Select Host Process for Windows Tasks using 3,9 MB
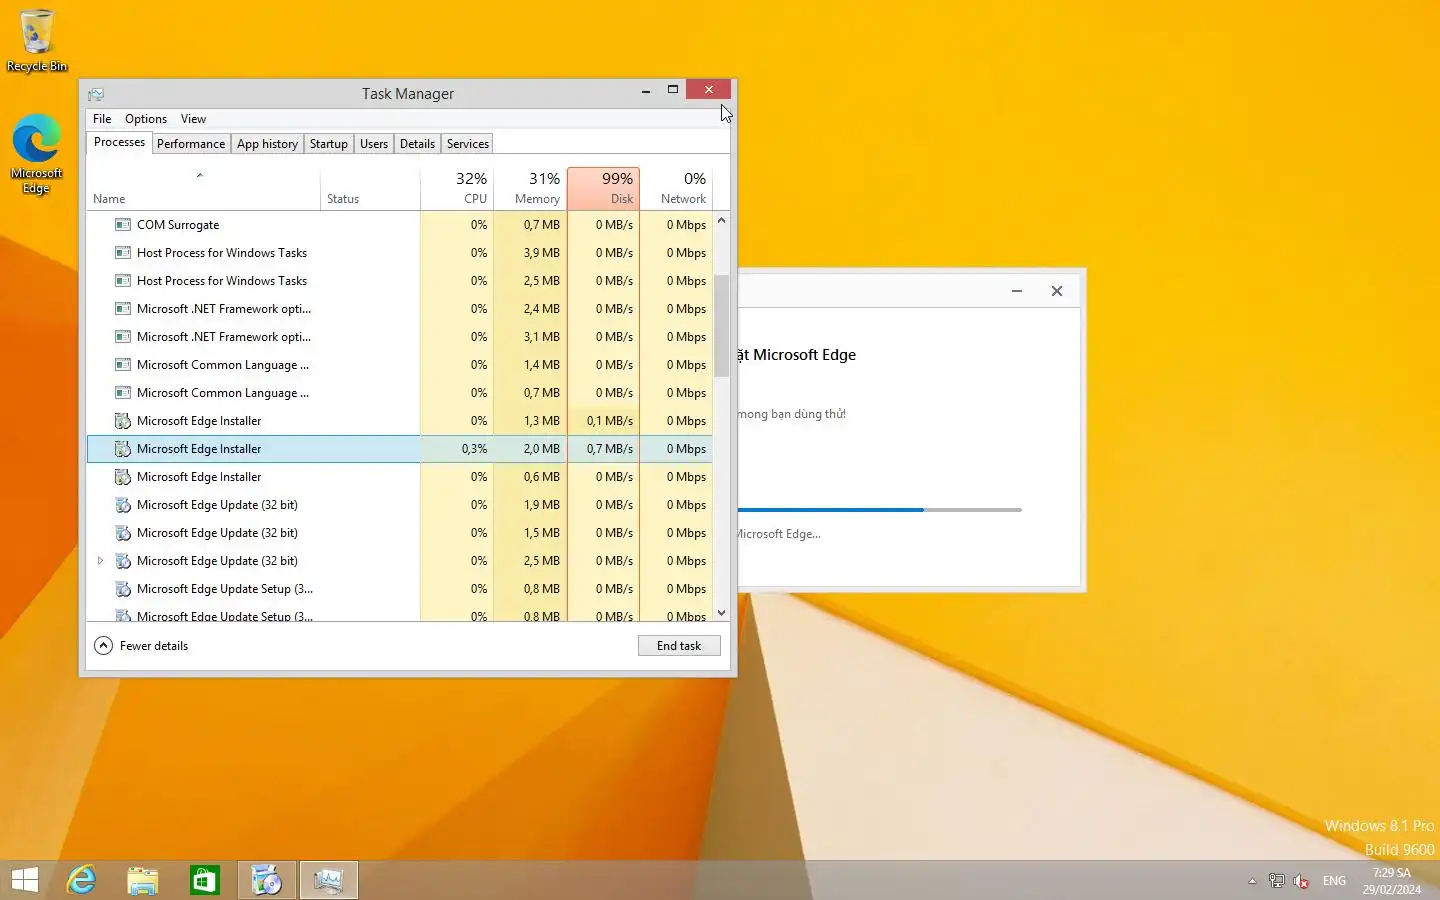The image size is (1440, 900). coord(400,253)
